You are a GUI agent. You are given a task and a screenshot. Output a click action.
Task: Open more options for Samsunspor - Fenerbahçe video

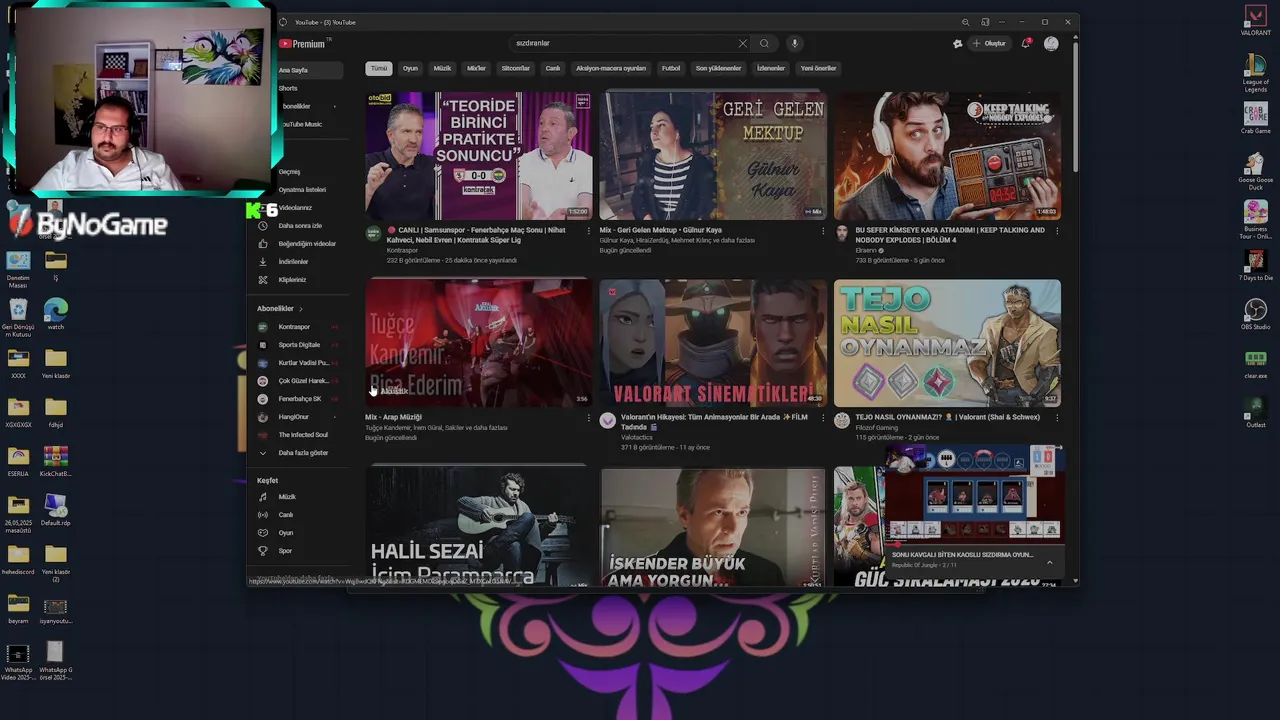coord(588,231)
